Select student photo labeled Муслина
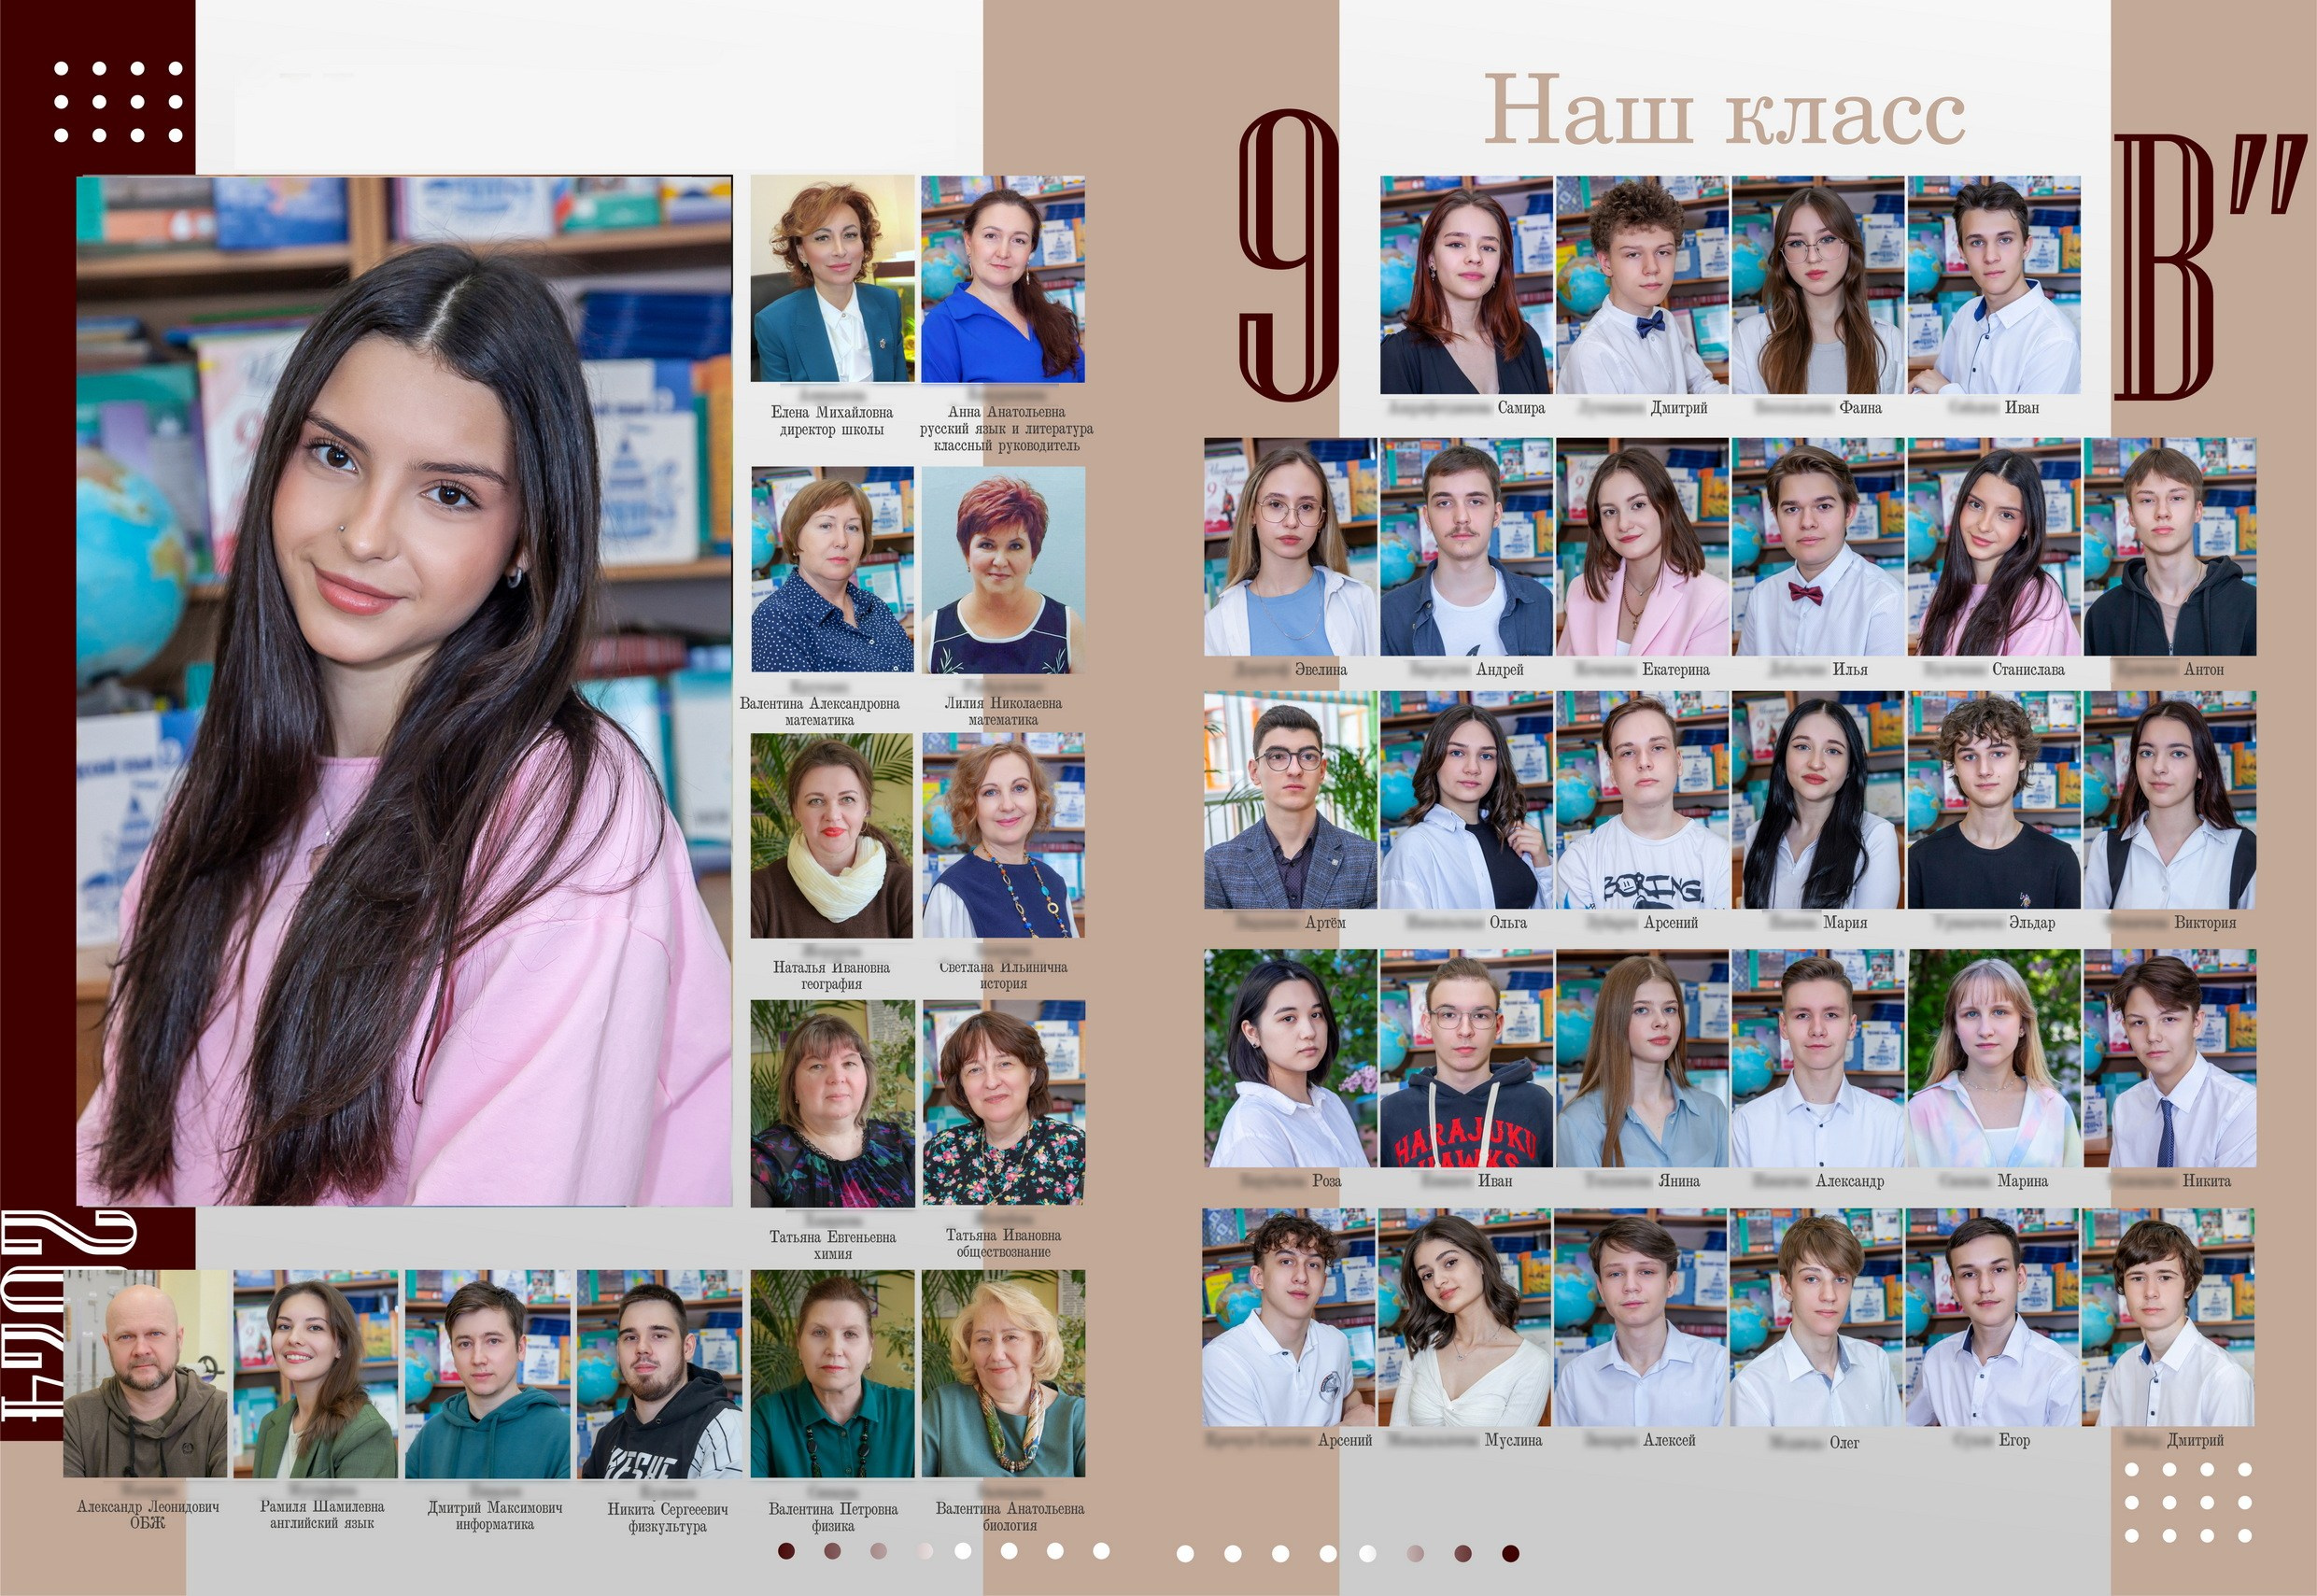Image resolution: width=2317 pixels, height=1596 pixels. [1464, 1317]
